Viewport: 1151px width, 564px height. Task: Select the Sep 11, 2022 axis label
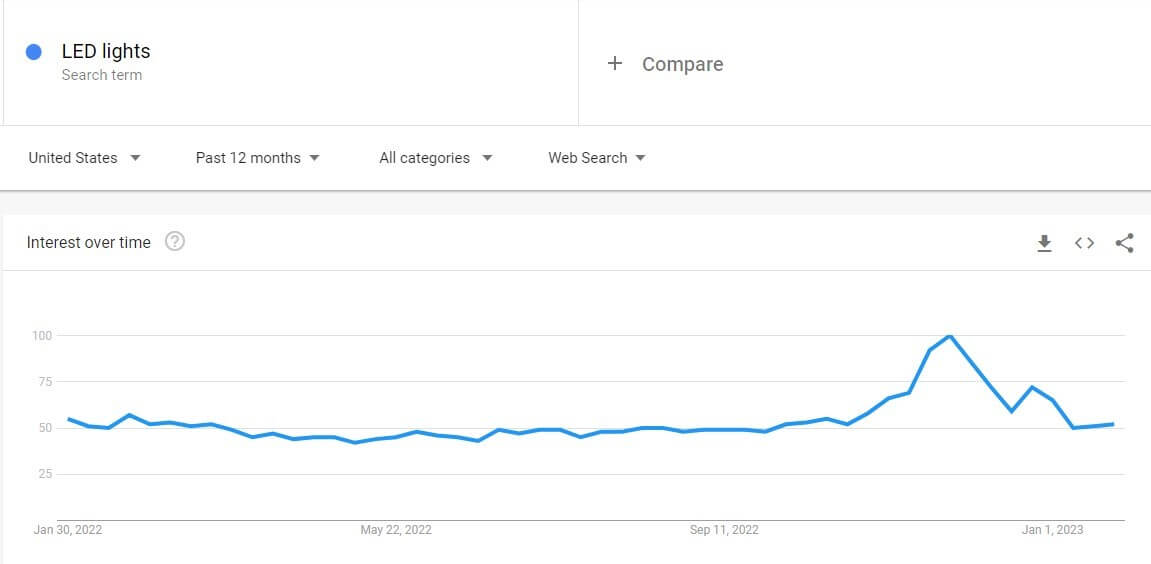coord(725,530)
